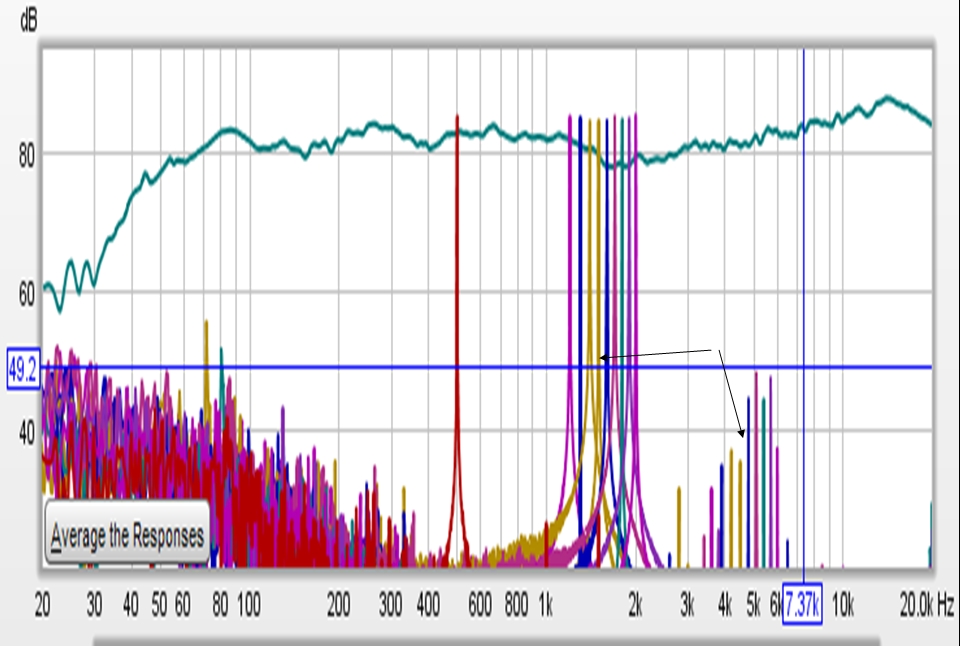960x646 pixels.
Task: Click the 200 Hz axis label
Action: pos(338,605)
